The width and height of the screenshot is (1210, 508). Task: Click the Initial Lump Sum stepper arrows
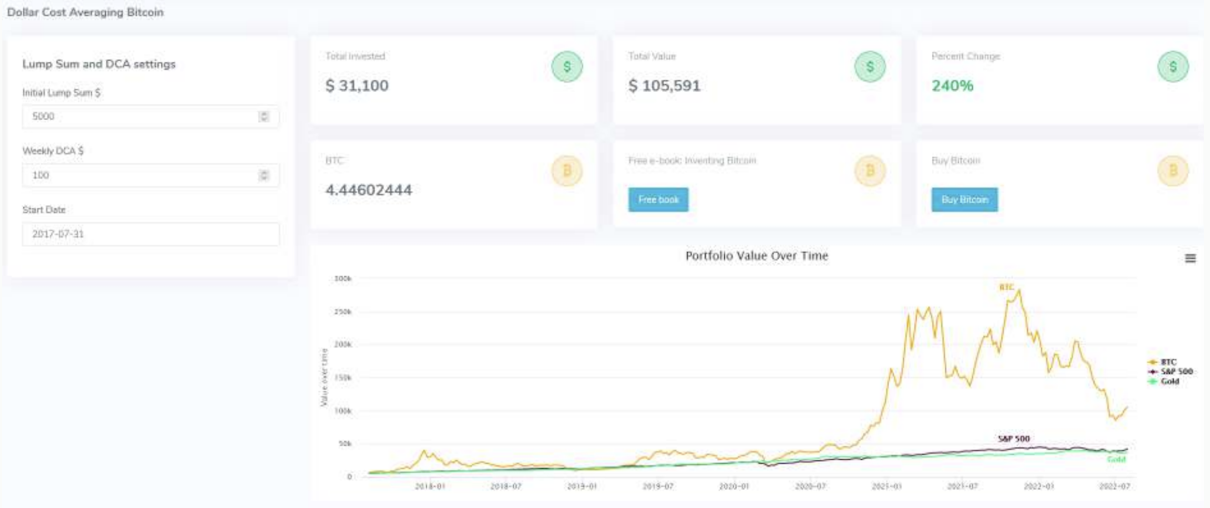pos(264,116)
